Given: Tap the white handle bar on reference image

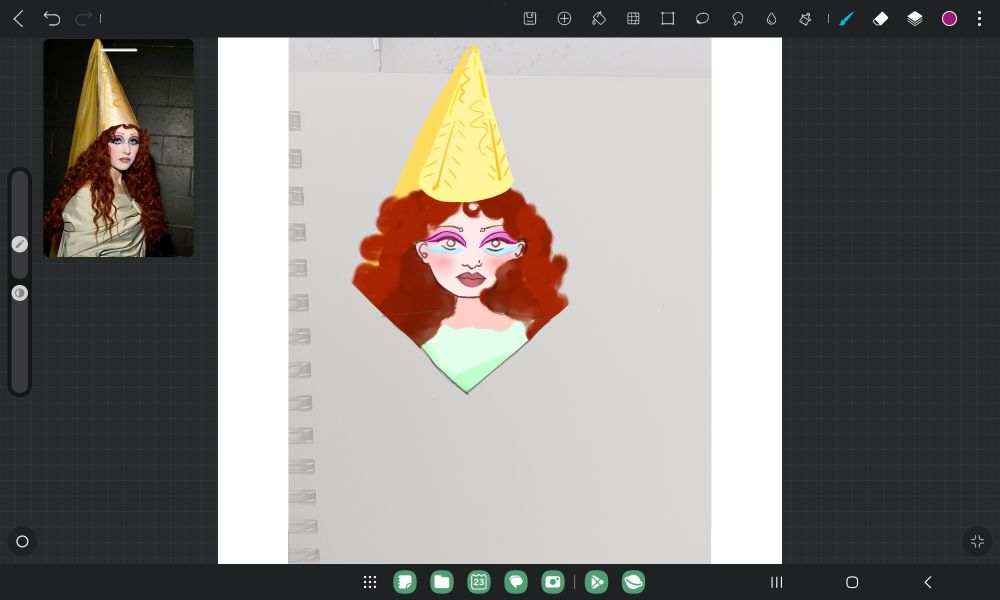Looking at the screenshot, I should (119, 50).
